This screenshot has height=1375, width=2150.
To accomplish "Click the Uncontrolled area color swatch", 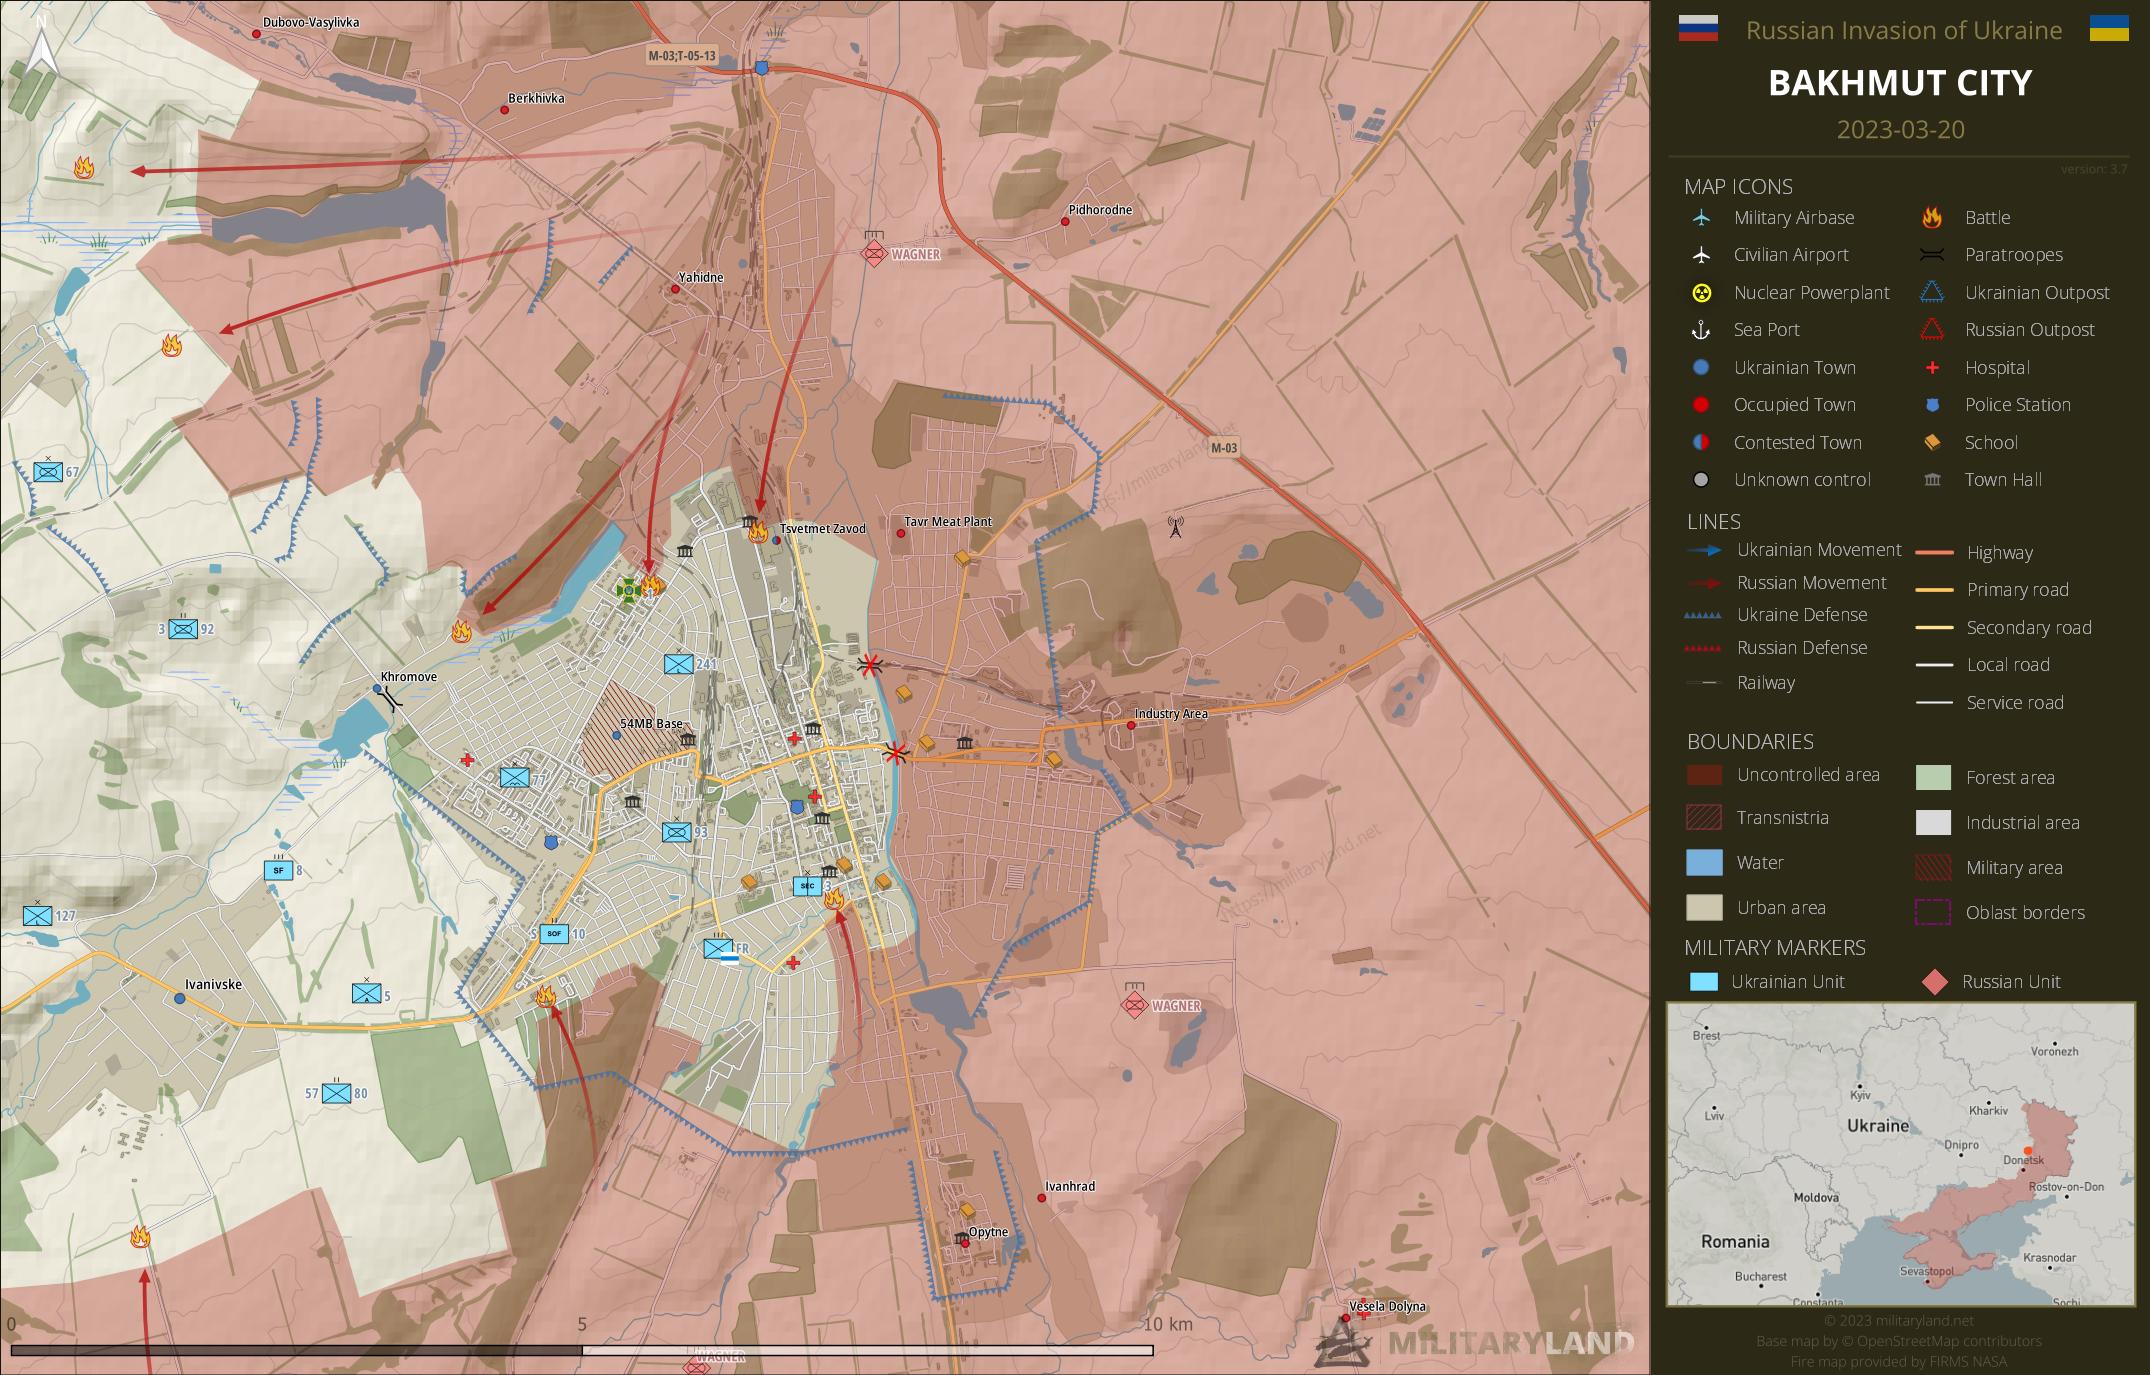I will pos(1703,775).
